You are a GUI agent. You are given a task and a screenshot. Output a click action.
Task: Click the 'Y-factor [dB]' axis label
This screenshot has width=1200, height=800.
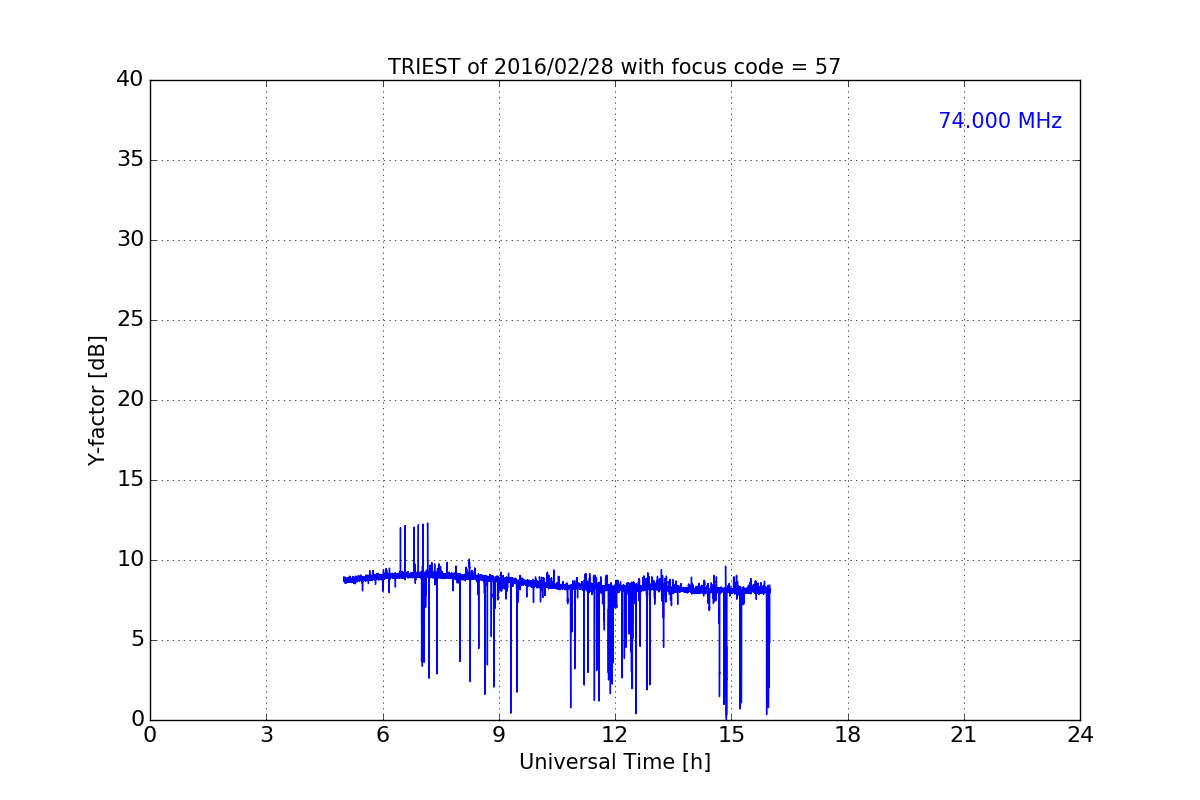97,400
